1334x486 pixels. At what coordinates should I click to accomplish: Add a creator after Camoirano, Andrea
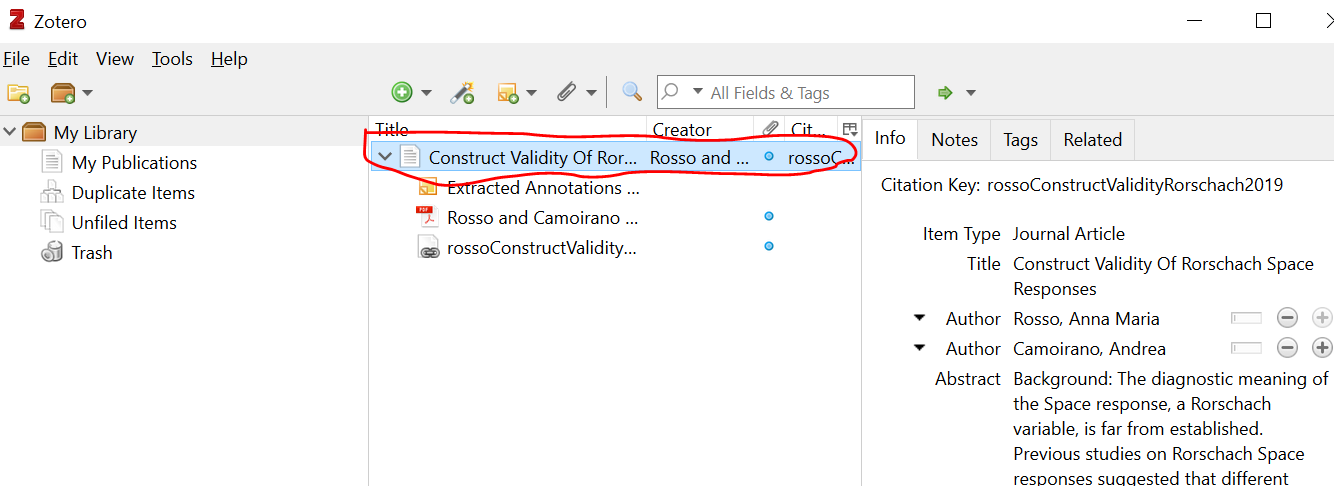click(x=1322, y=348)
